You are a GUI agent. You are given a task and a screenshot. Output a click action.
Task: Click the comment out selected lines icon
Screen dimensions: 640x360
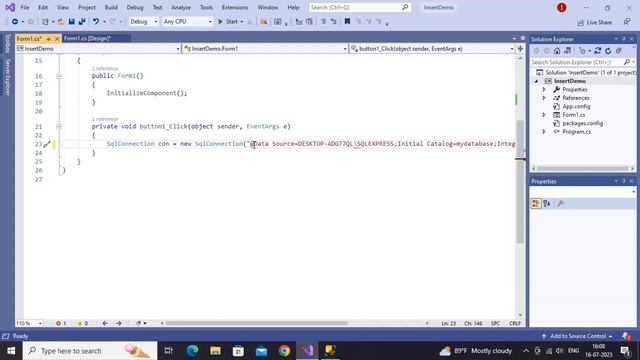click(x=323, y=22)
